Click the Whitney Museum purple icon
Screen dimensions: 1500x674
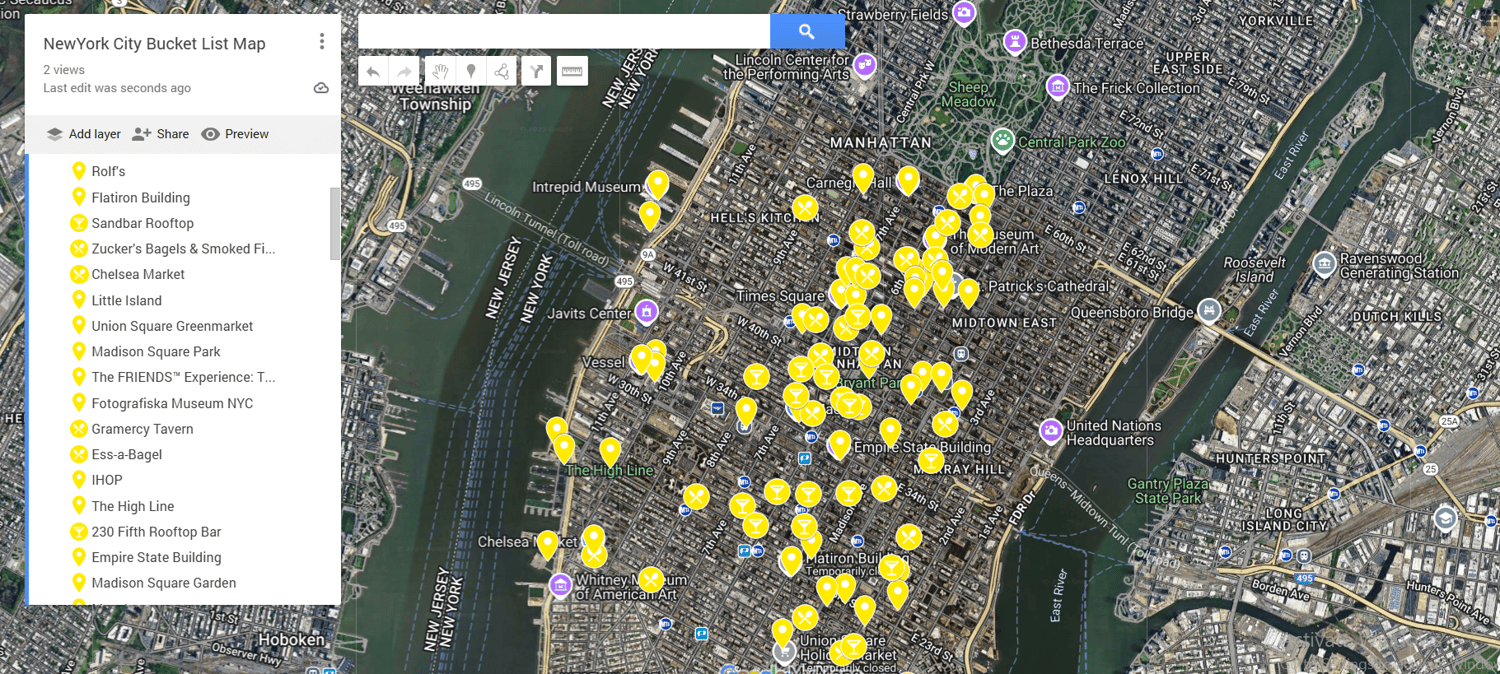click(561, 585)
